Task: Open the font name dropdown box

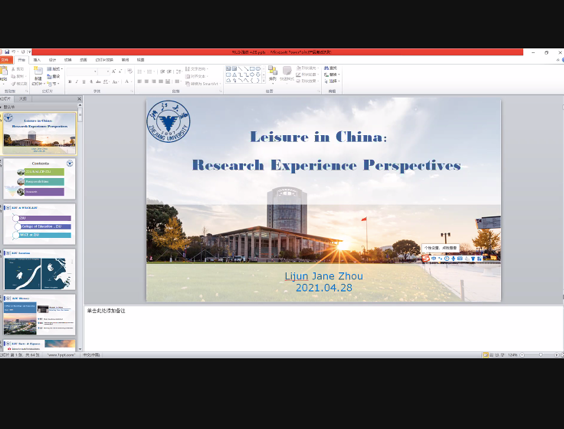Action: (x=82, y=71)
